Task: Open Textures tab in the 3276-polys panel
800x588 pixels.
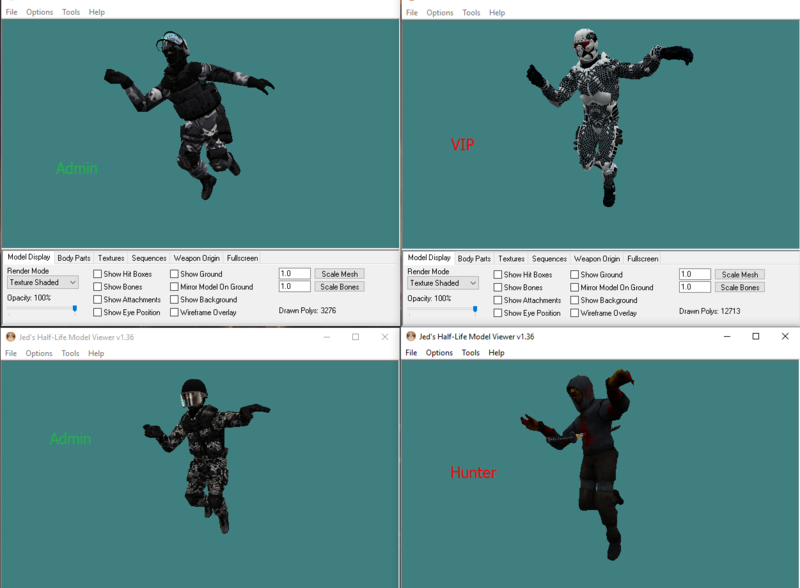Action: point(111,258)
